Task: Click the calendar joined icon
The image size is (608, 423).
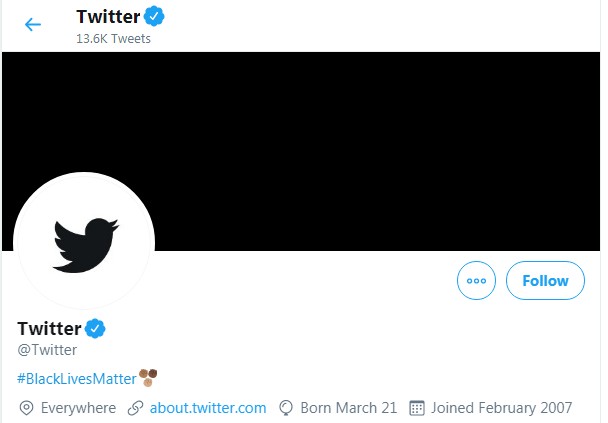Action: 417,408
